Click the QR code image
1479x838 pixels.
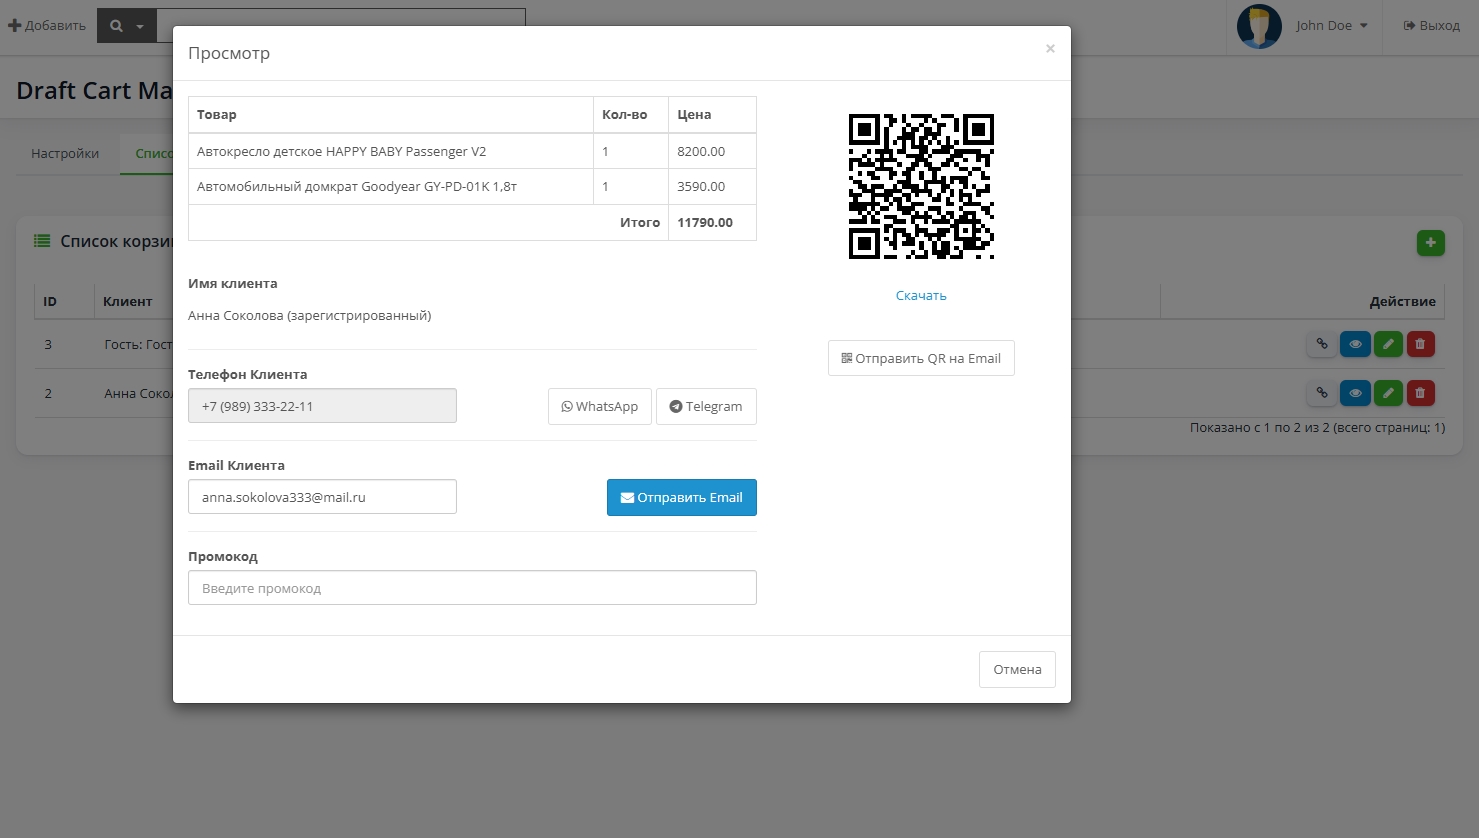[x=921, y=186]
